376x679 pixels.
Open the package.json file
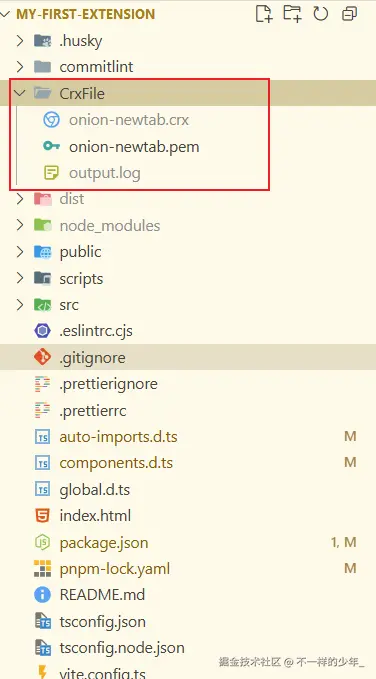click(104, 543)
